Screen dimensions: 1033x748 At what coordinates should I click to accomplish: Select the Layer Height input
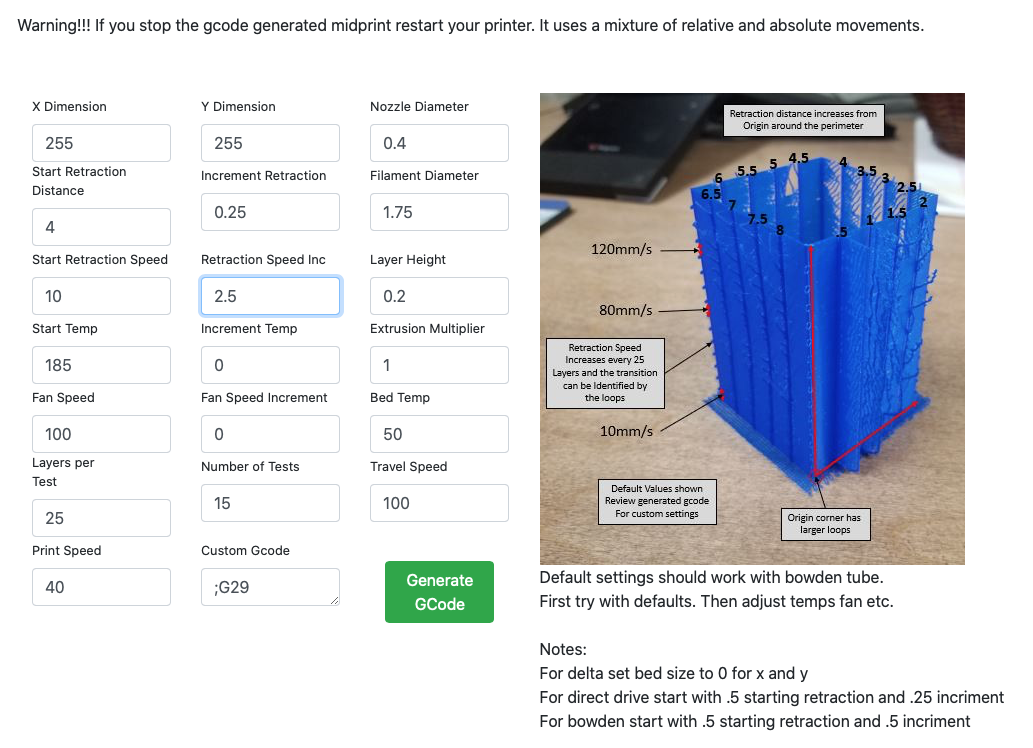[439, 296]
